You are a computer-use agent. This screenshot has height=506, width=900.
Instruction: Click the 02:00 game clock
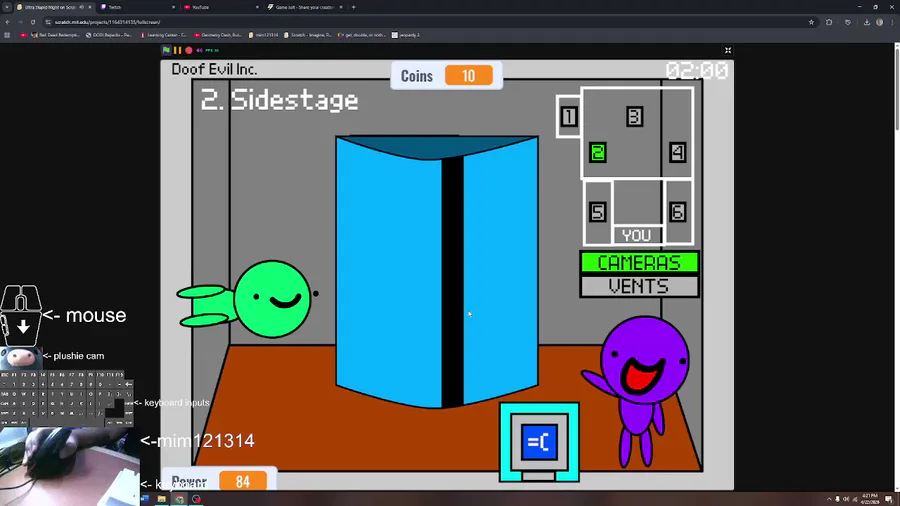[x=697, y=71]
